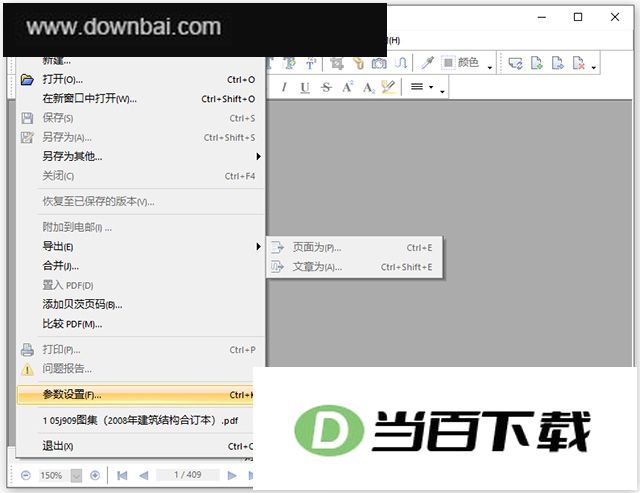Click the link chain tool icon
This screenshot has height=493, width=640.
[x=358, y=63]
